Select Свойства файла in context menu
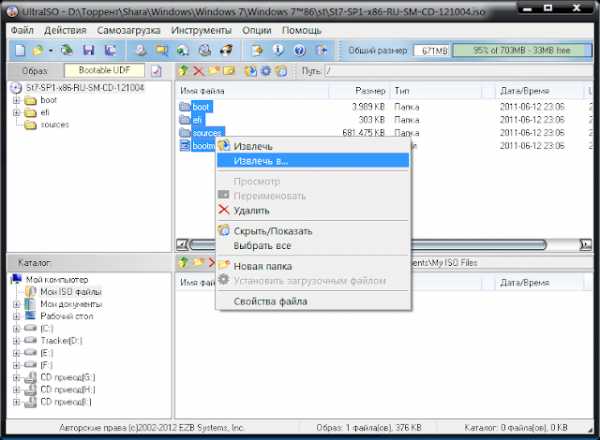600x440 pixels. click(x=269, y=301)
